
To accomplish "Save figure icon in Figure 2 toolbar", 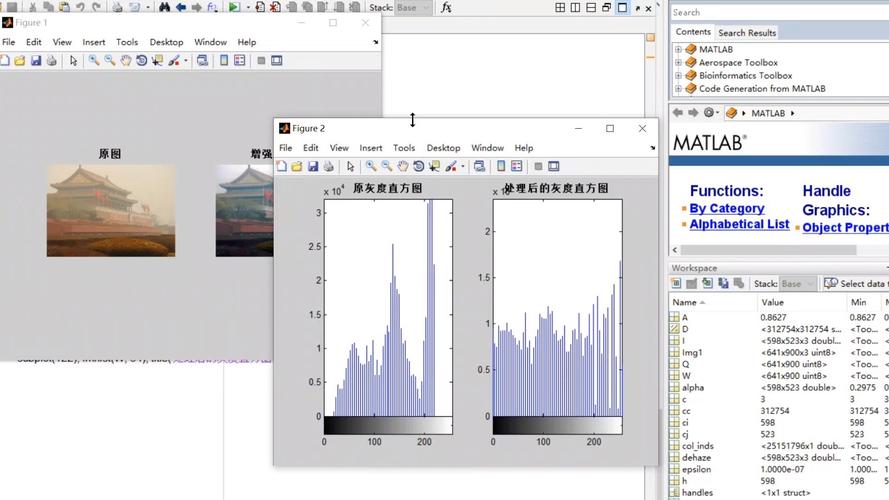I will point(312,166).
